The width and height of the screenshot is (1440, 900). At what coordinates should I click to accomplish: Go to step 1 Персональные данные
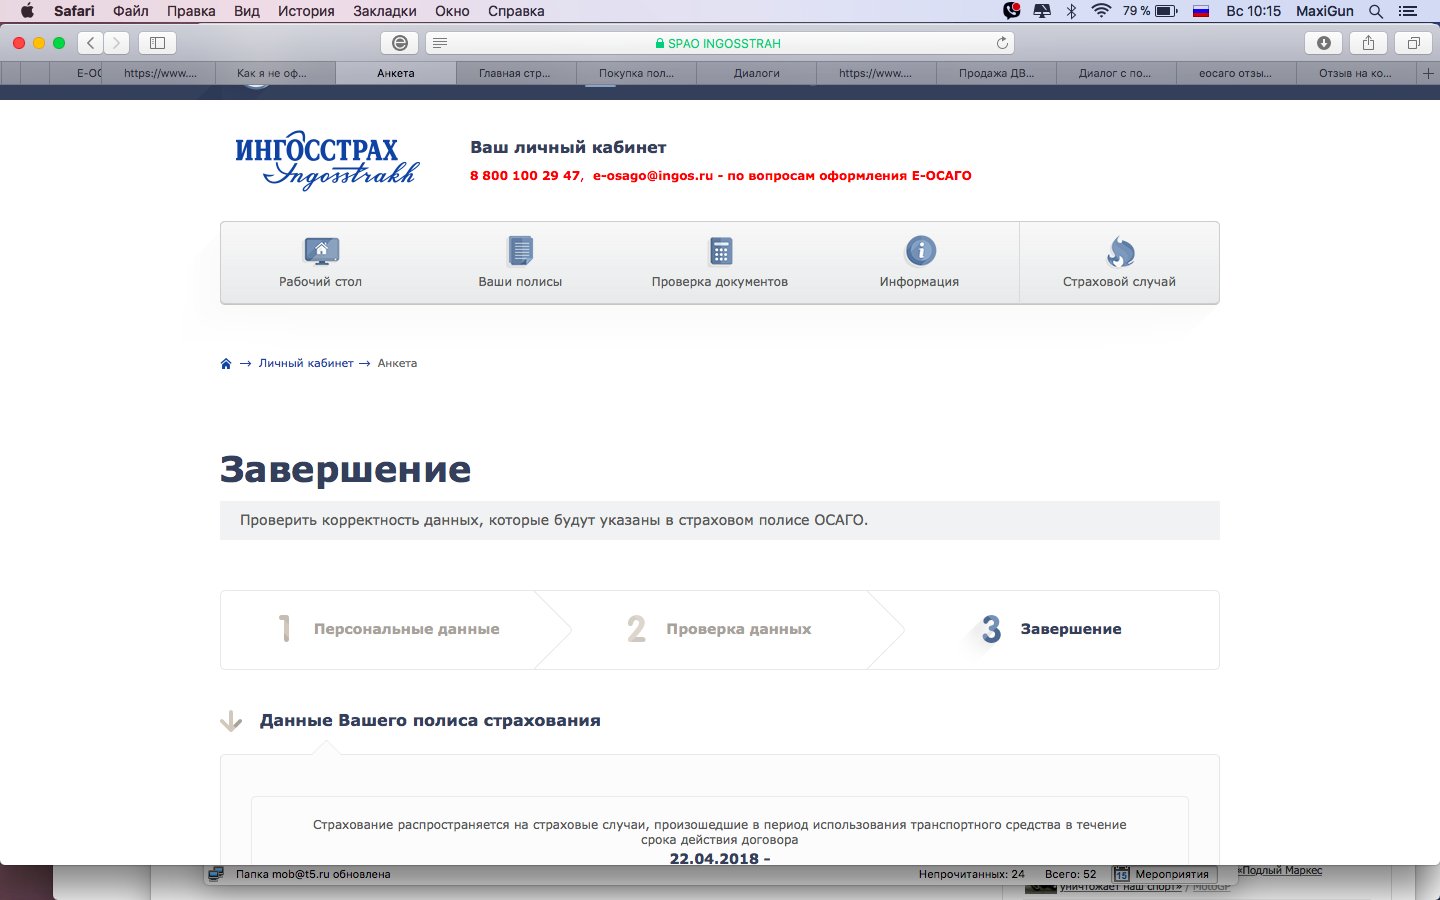pos(406,629)
